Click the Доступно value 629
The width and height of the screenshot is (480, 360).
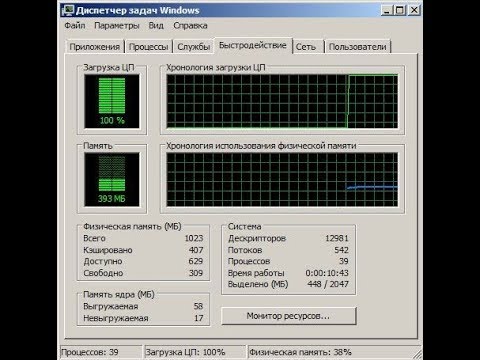tap(196, 261)
